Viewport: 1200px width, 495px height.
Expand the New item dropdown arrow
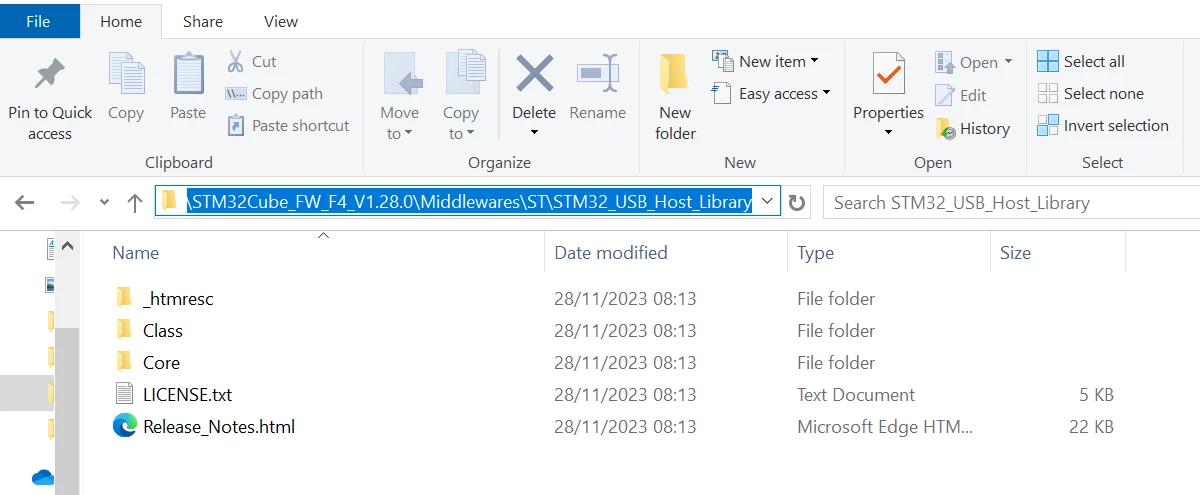tap(814, 61)
